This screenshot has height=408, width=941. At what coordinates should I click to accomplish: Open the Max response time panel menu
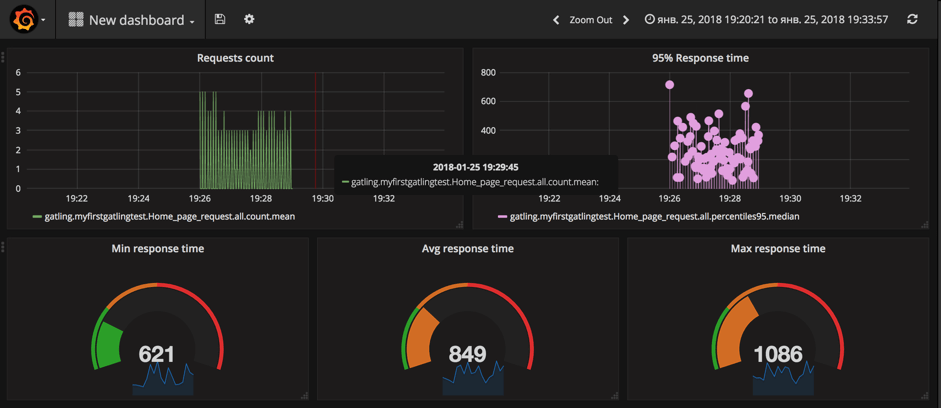click(x=778, y=248)
